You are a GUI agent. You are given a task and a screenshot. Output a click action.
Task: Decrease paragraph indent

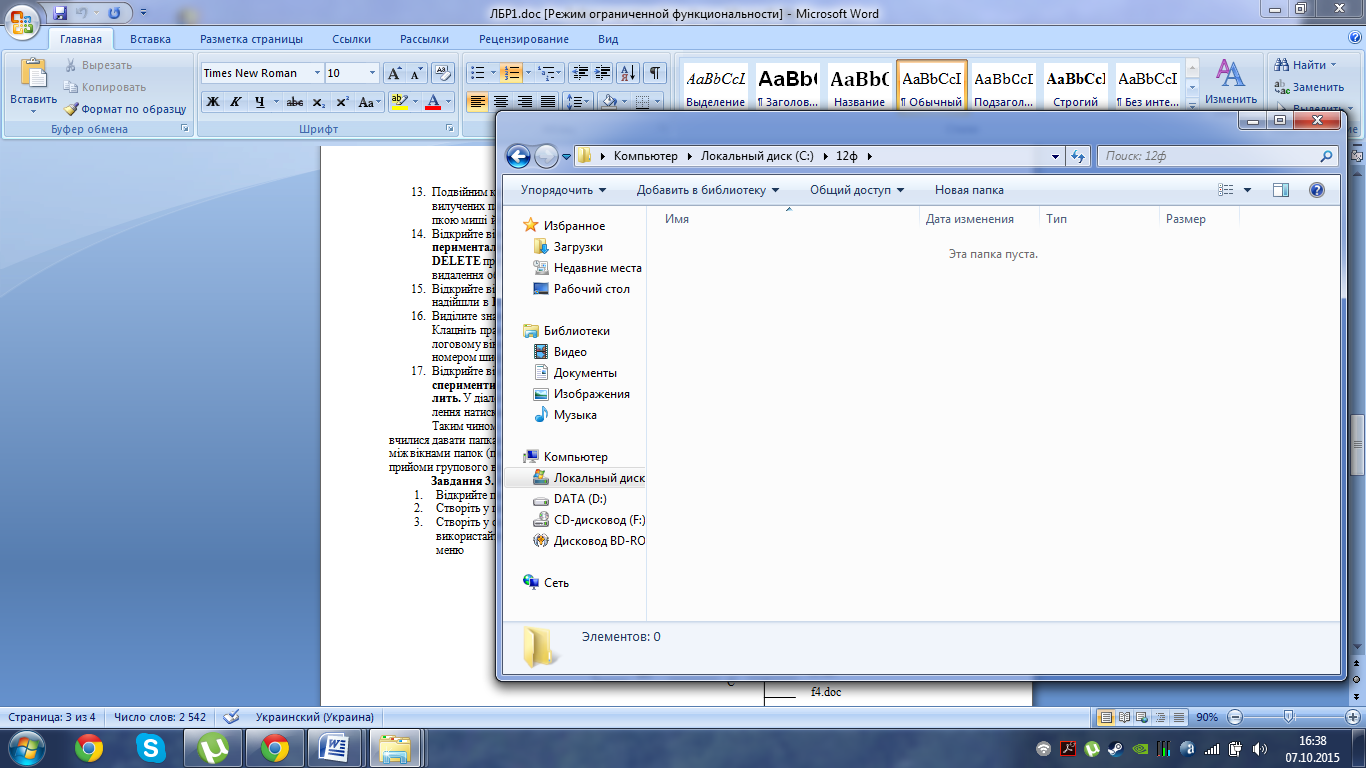pyautogui.click(x=579, y=73)
